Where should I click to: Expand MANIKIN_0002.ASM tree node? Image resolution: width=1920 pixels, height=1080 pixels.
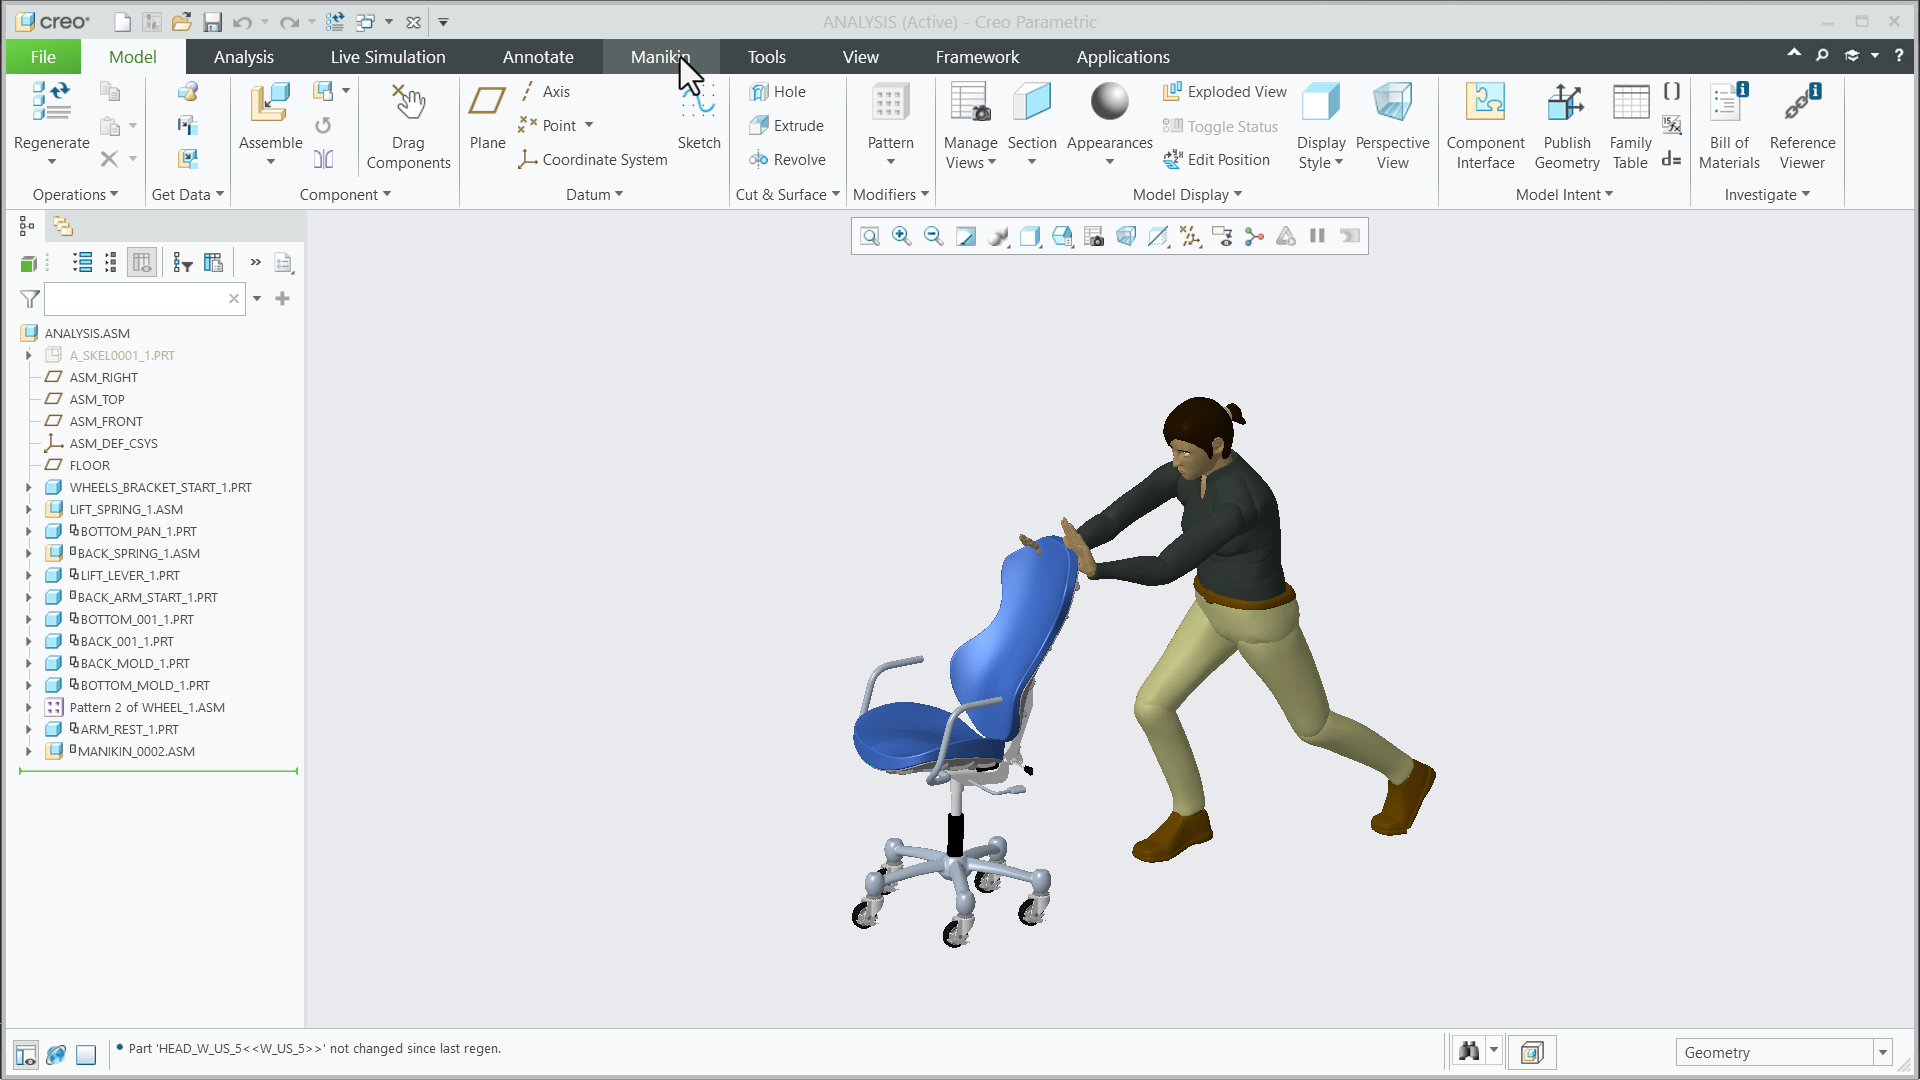(x=28, y=752)
